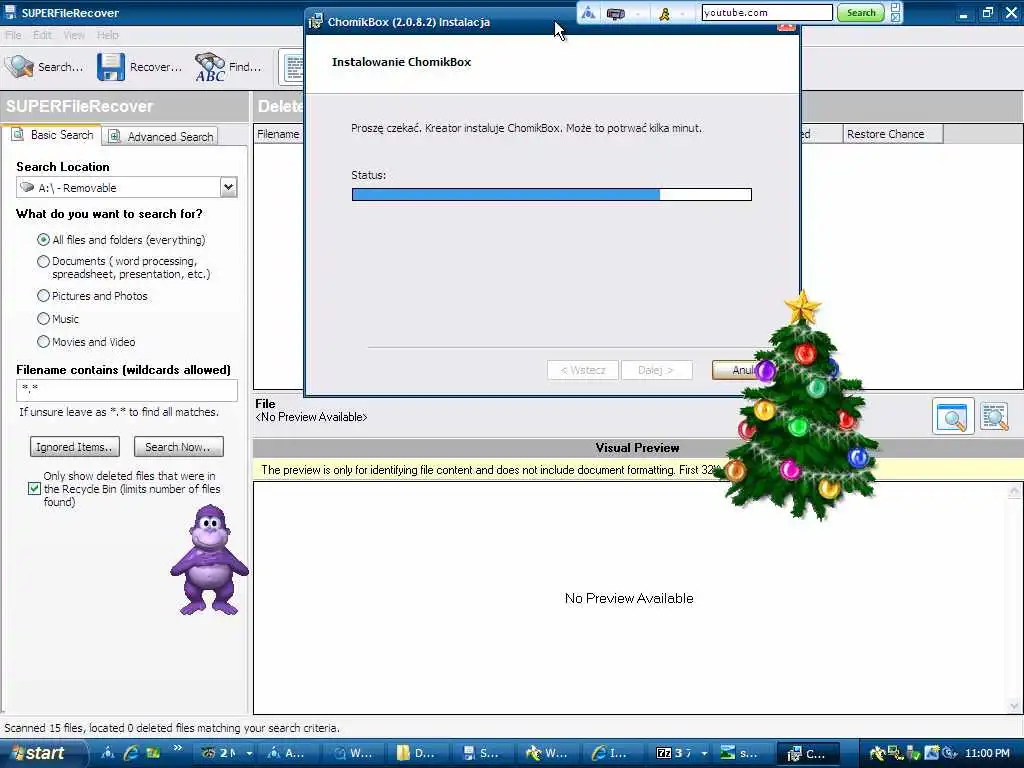Select Pictures and Photos radio button

tap(43, 296)
